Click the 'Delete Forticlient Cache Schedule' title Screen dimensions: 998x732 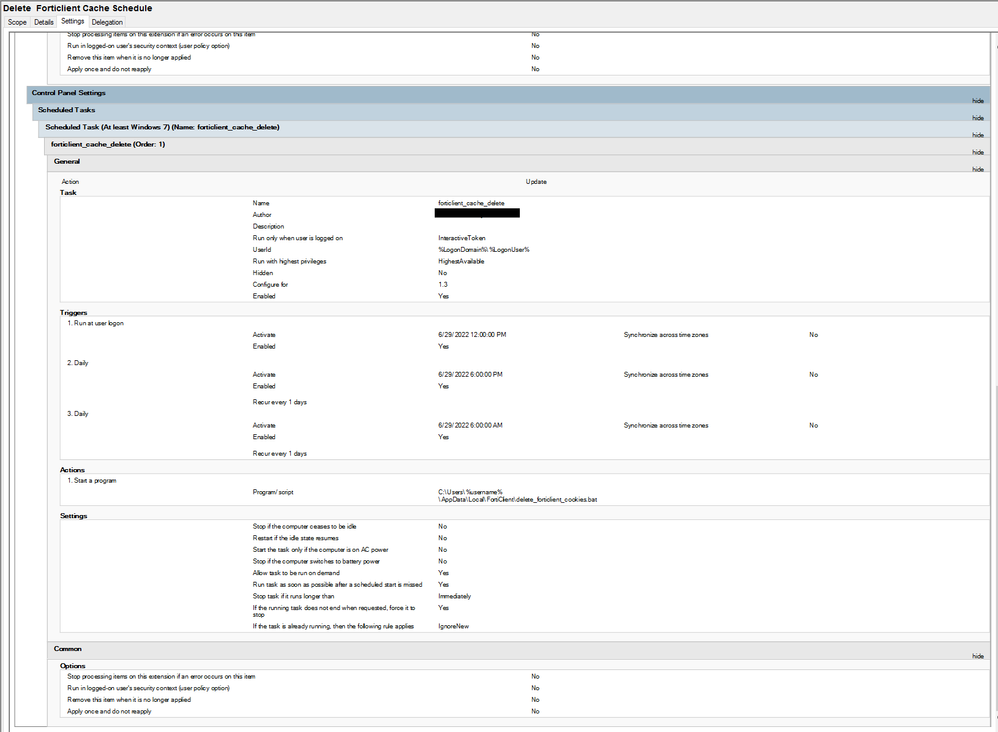click(x=78, y=8)
